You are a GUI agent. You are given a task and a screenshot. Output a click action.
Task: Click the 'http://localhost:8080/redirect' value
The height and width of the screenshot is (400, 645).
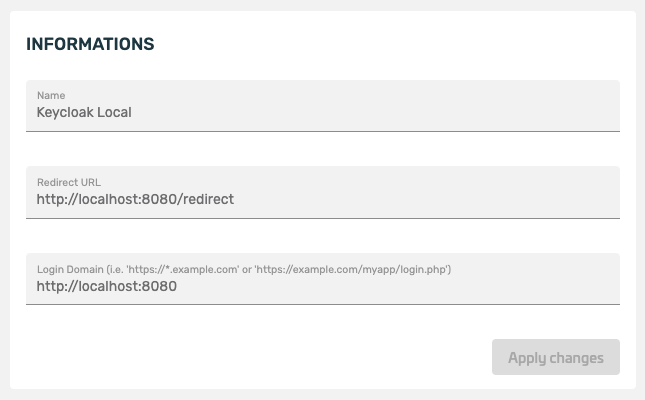point(135,199)
